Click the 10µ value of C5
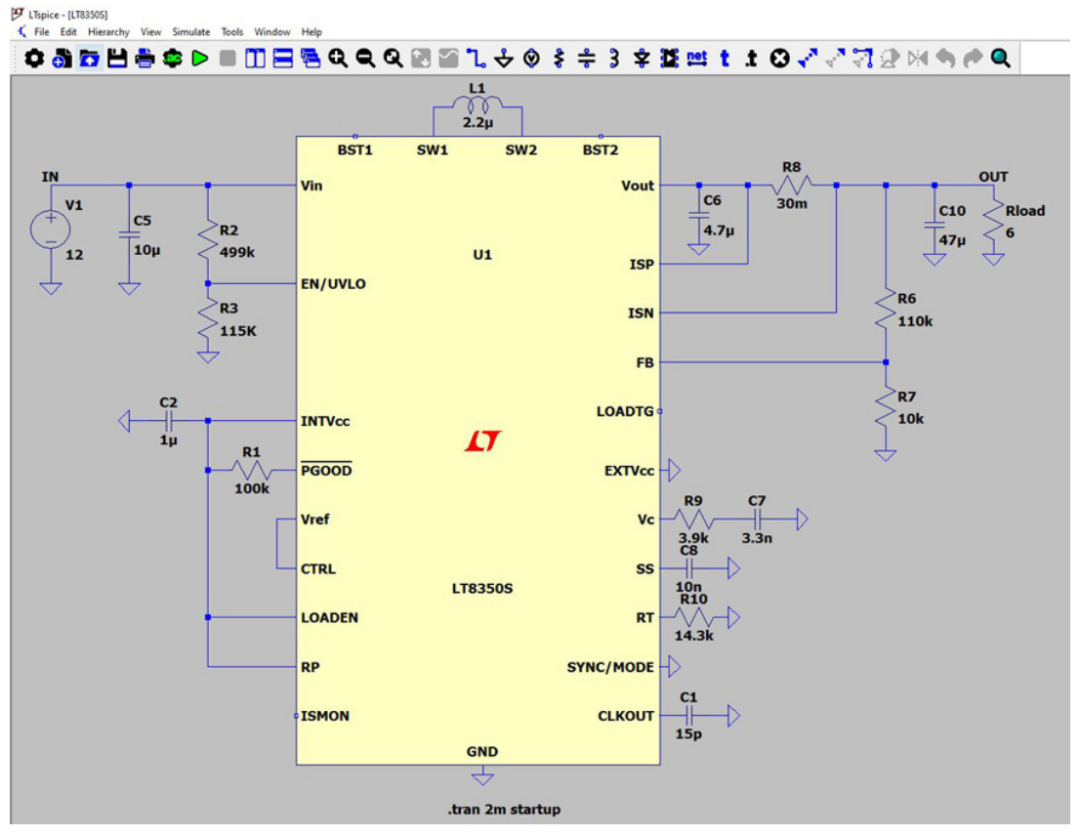 pyautogui.click(x=147, y=250)
